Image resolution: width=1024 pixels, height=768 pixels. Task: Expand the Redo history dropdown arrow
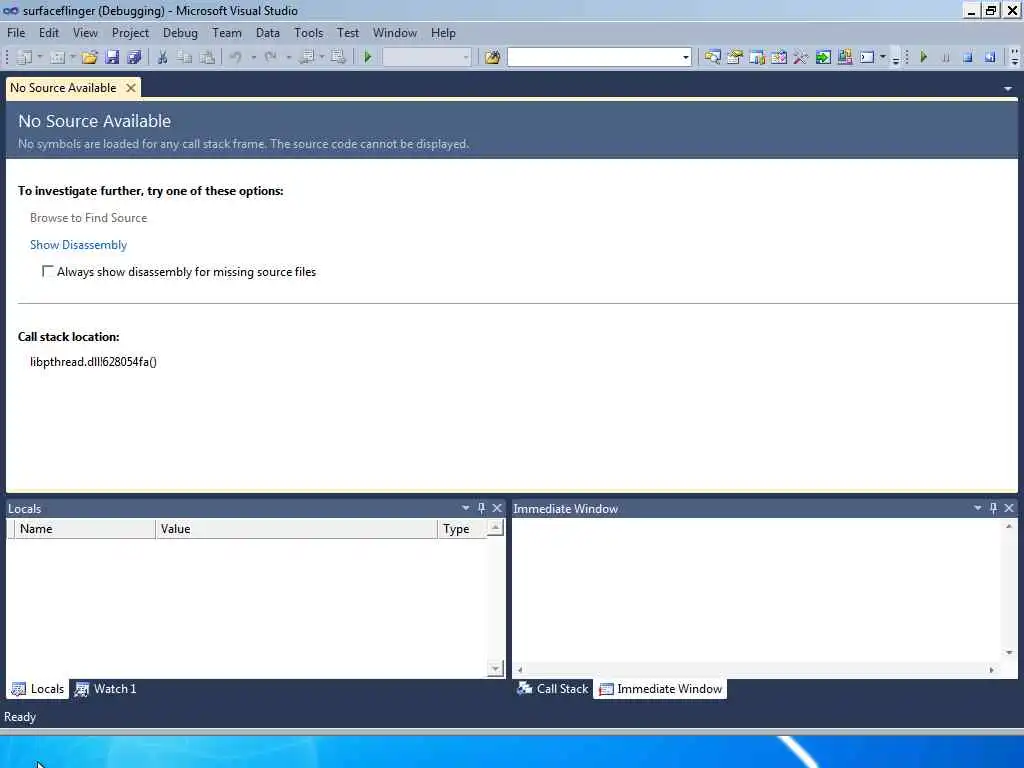[288, 57]
